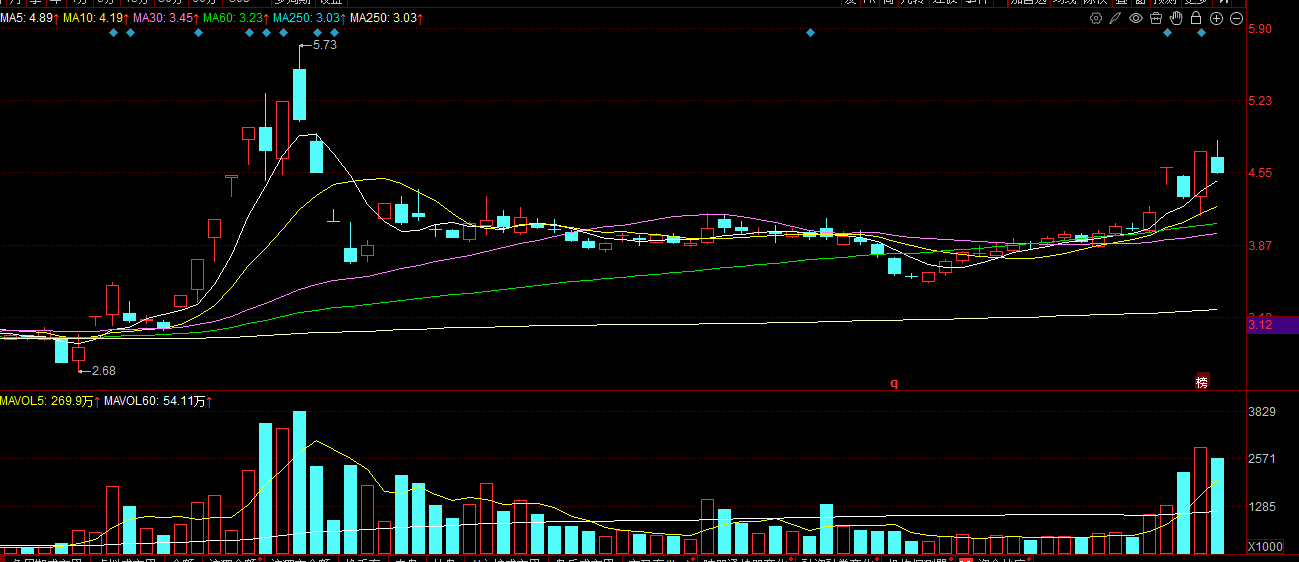Click the red q marker below candles
The image size is (1299, 562).
[x=894, y=382]
